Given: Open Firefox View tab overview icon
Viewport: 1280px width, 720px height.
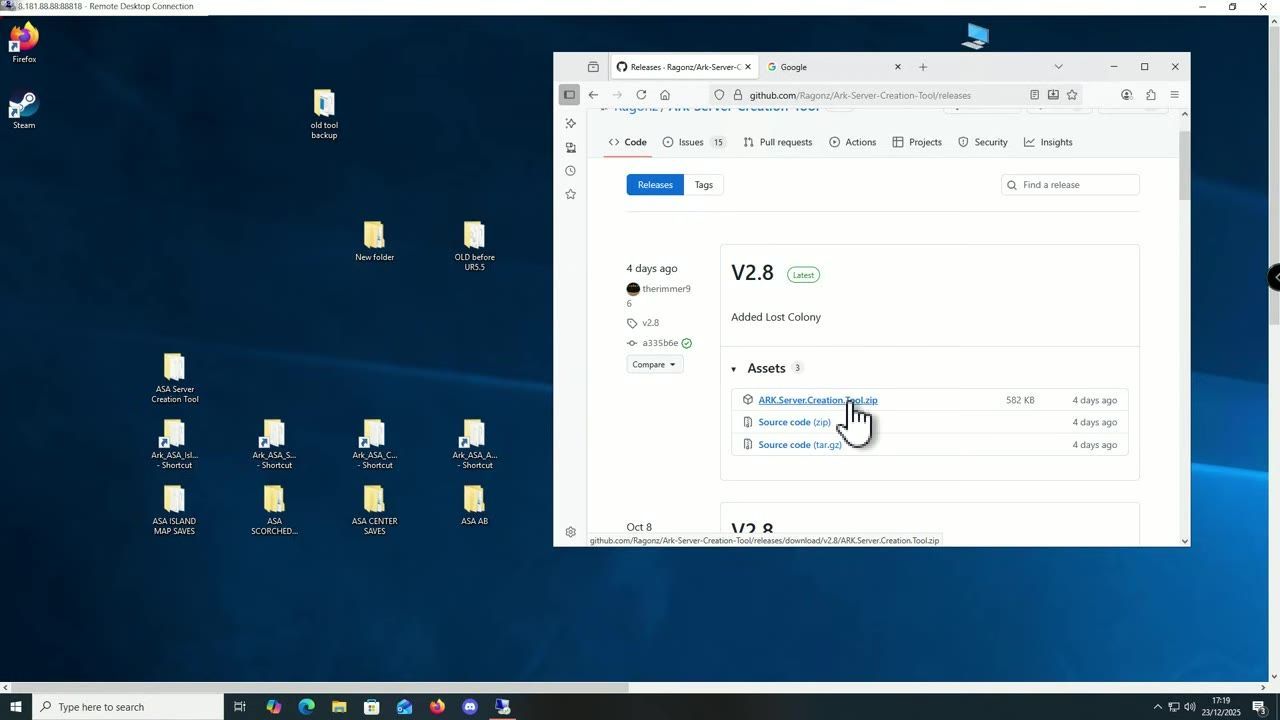Looking at the screenshot, I should point(593,67).
